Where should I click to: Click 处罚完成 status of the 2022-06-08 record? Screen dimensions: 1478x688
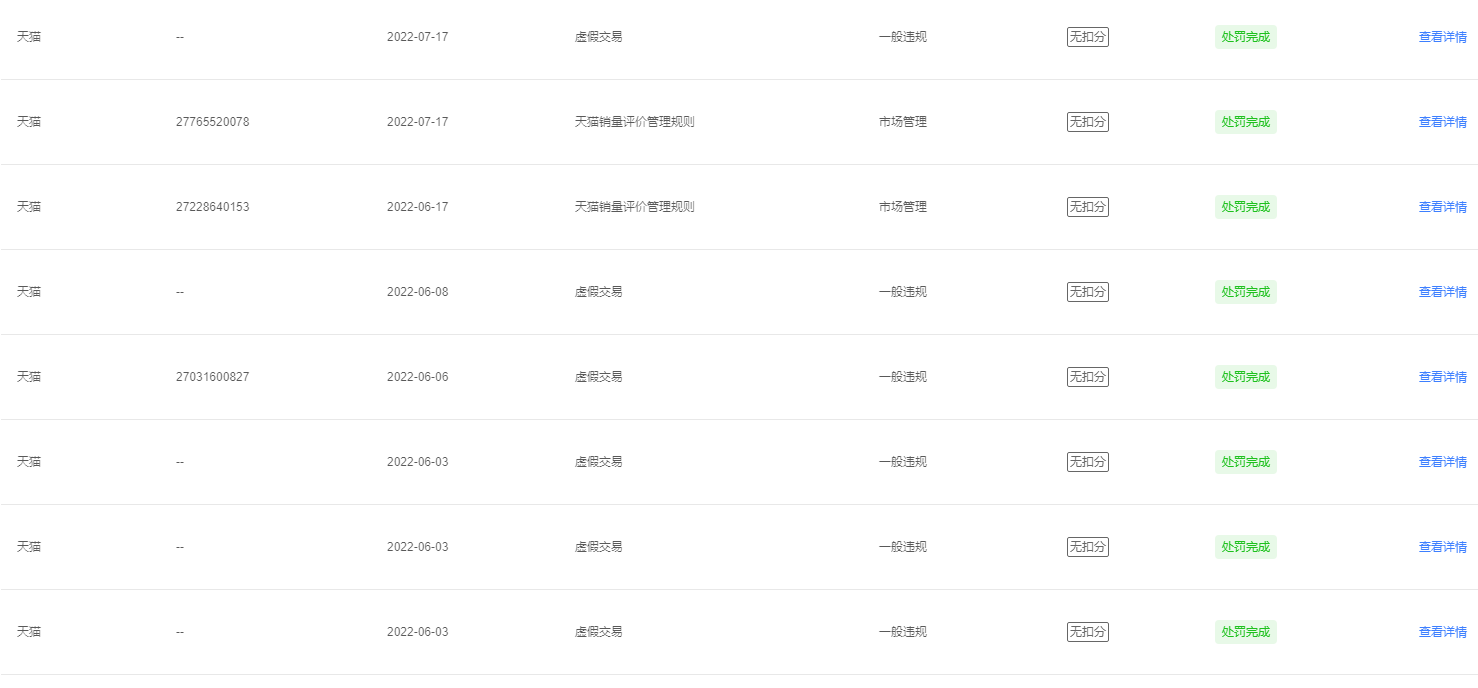1246,292
